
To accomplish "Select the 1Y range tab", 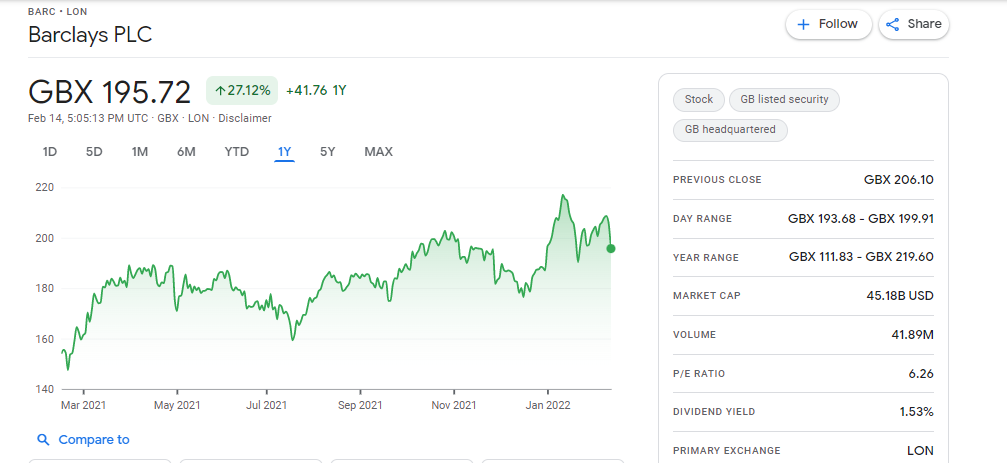I will click(x=285, y=152).
